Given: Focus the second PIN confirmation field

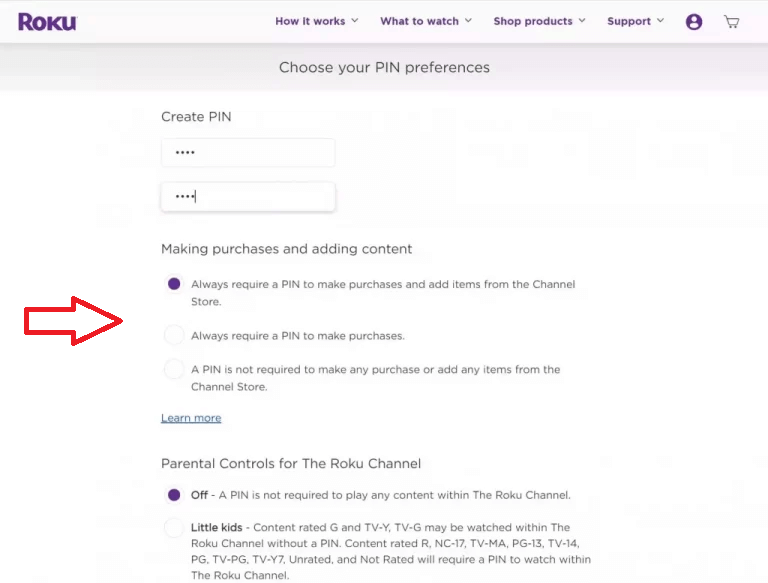Looking at the screenshot, I should [x=248, y=197].
